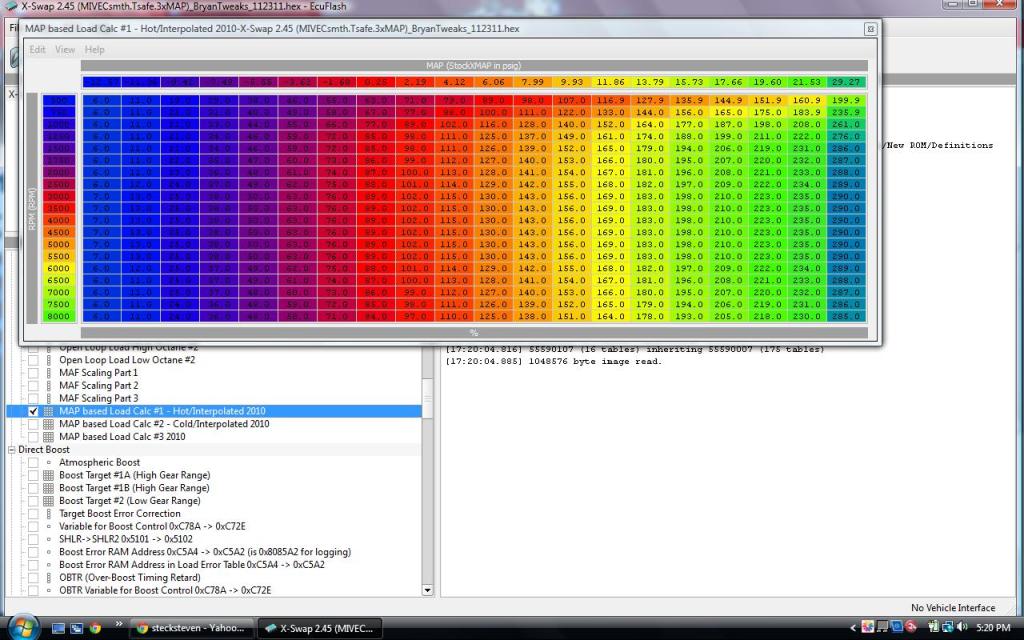This screenshot has height=640, width=1024.
Task: Enable the Atmospheric Boost checkbox
Action: click(x=33, y=462)
